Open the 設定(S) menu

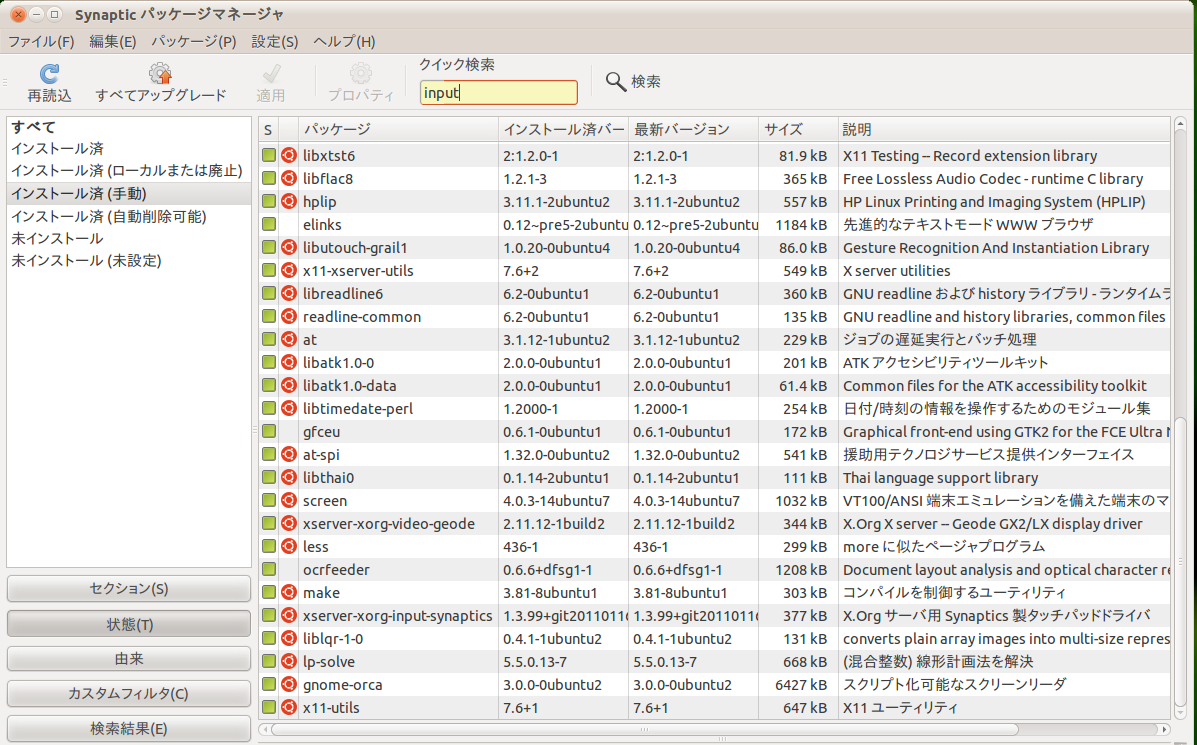coord(275,41)
